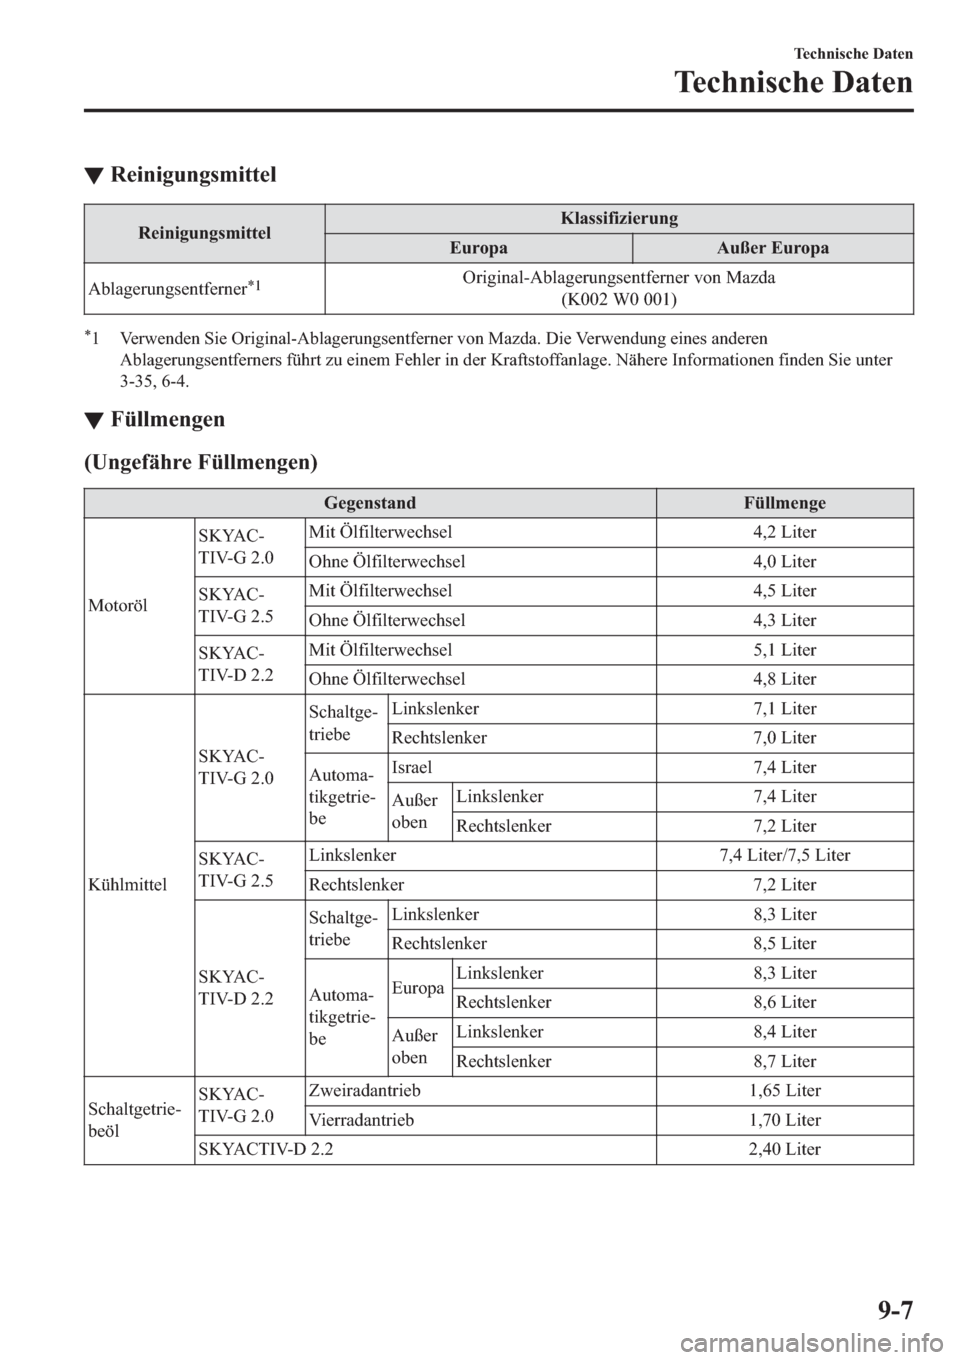Select the "4,8 Liter" value

point(785,680)
